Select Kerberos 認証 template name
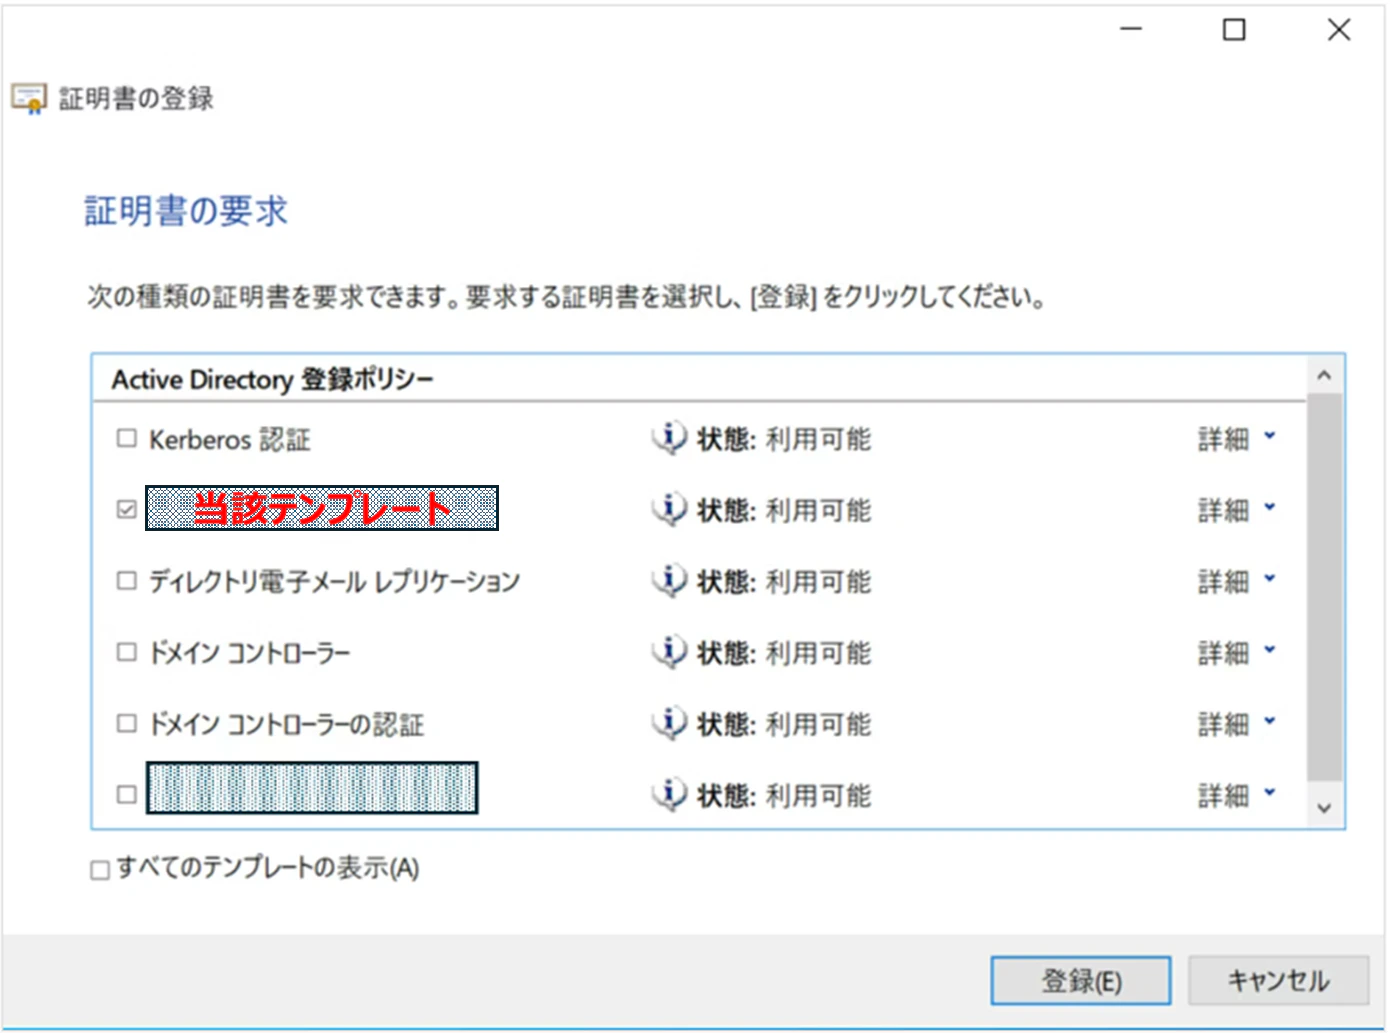 (230, 440)
